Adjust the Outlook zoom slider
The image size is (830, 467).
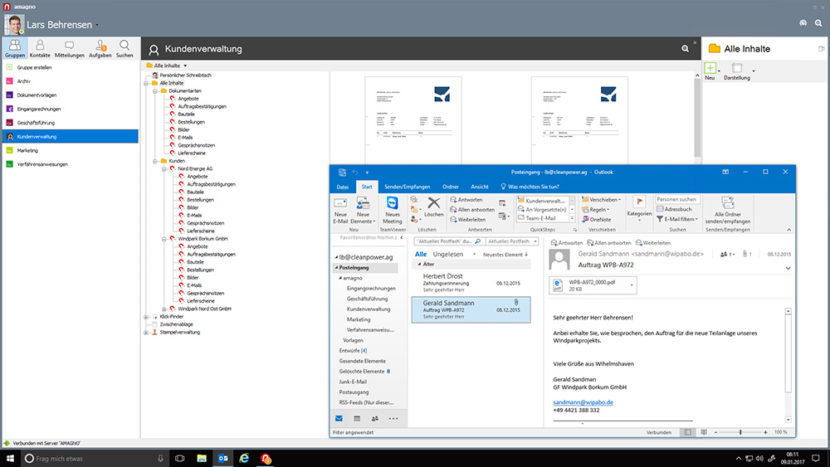click(740, 433)
